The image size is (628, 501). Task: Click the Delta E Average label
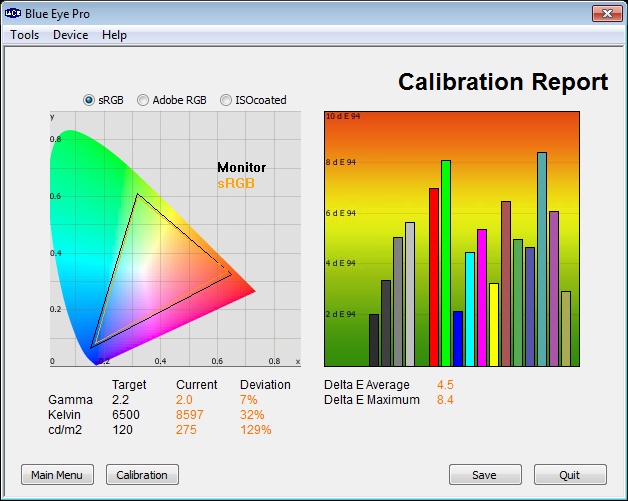click(x=367, y=385)
